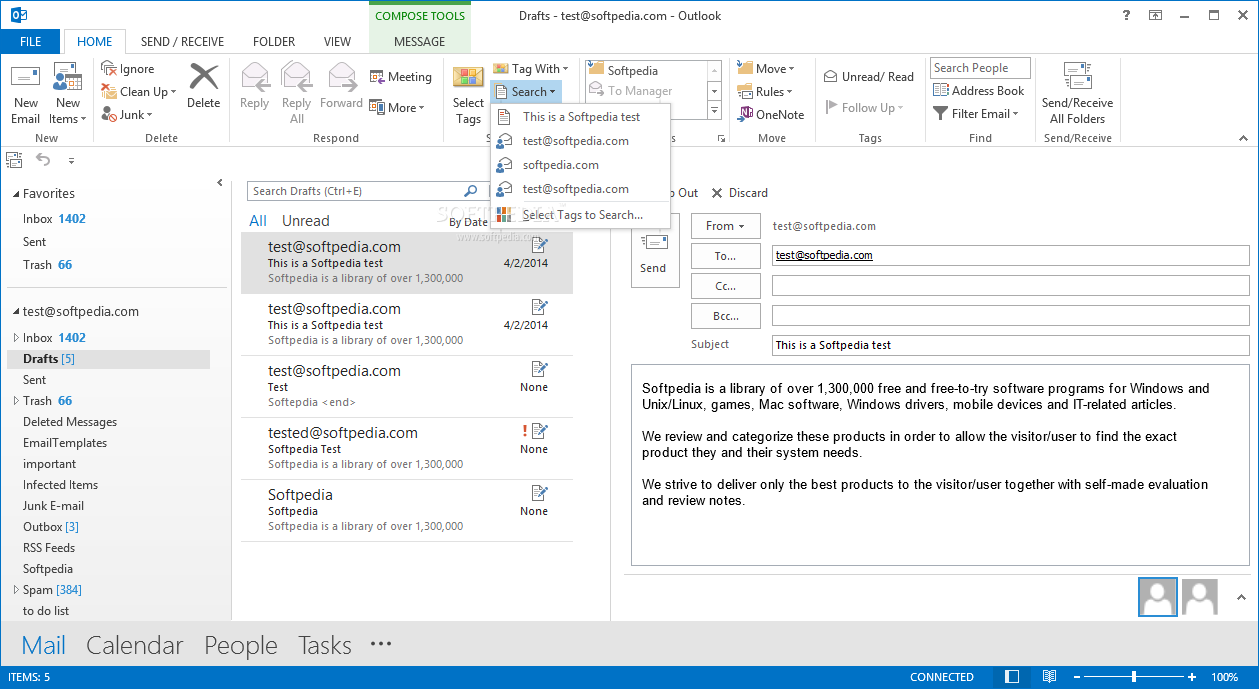
Task: Click the Cc... button
Action: pyautogui.click(x=725, y=286)
